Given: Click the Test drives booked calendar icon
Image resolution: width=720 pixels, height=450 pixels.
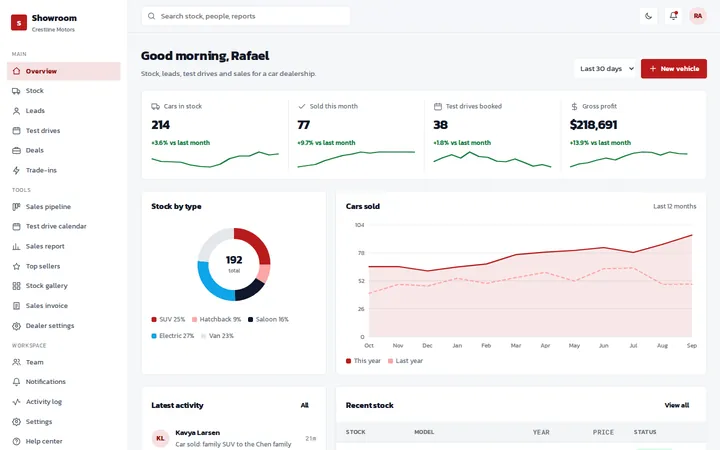Looking at the screenshot, I should (438, 106).
